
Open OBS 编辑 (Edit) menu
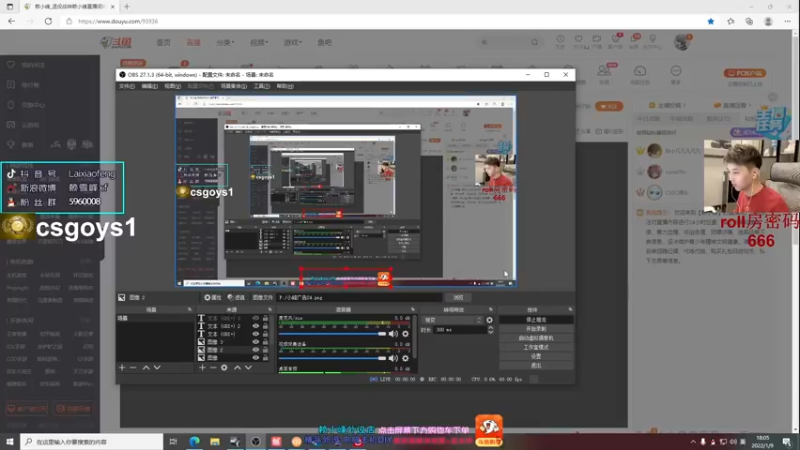[x=149, y=86]
